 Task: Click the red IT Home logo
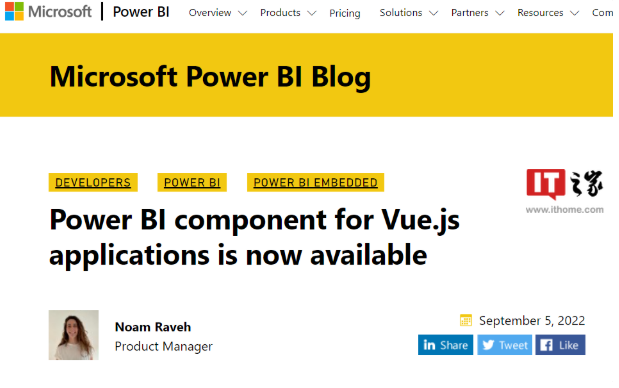(x=546, y=184)
